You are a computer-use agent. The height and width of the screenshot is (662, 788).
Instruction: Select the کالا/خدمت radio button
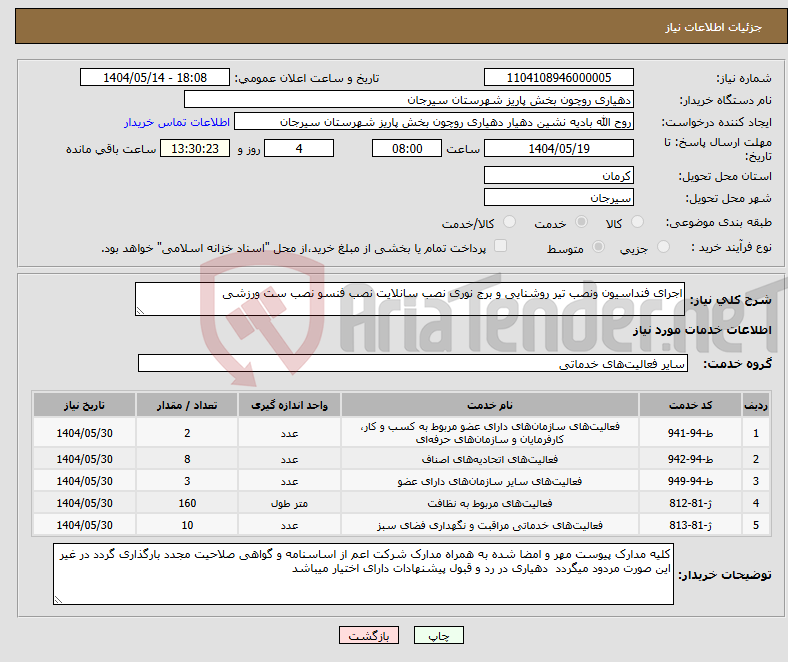pos(510,222)
